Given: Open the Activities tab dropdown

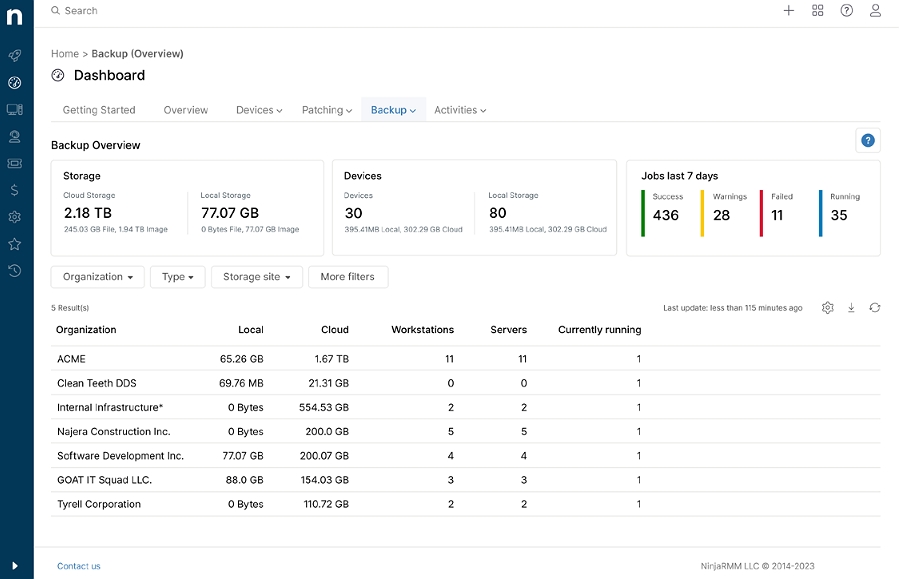Looking at the screenshot, I should coord(460,110).
